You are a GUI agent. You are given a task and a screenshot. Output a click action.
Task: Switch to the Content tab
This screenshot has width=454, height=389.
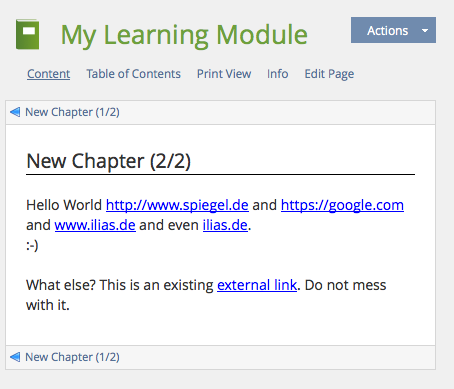(49, 74)
